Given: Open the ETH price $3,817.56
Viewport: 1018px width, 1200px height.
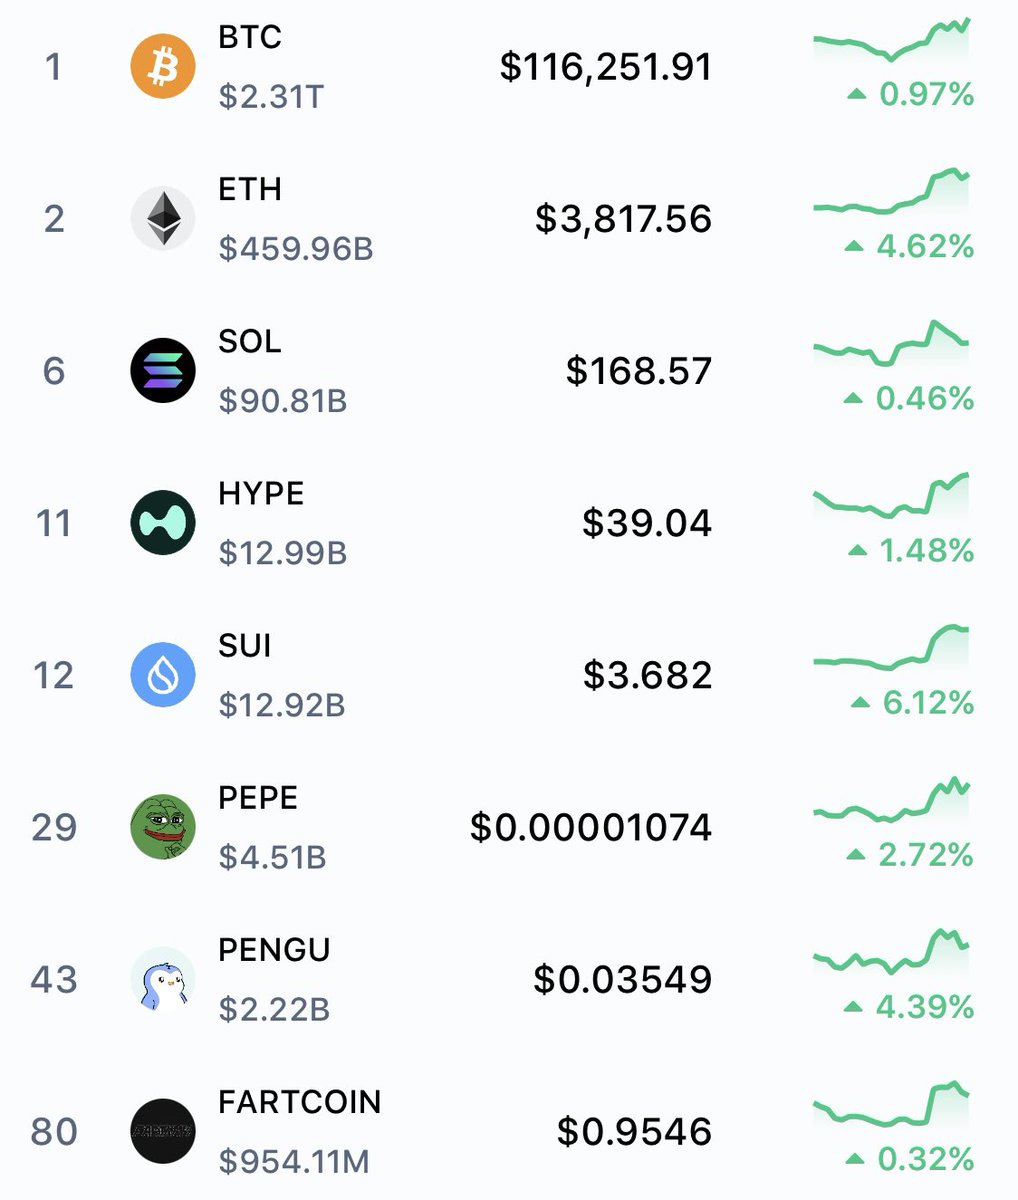Looking at the screenshot, I should click(x=624, y=219).
